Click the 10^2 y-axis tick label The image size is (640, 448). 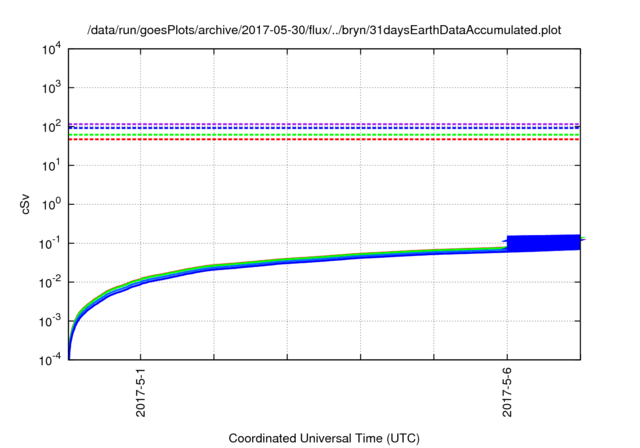coord(51,127)
